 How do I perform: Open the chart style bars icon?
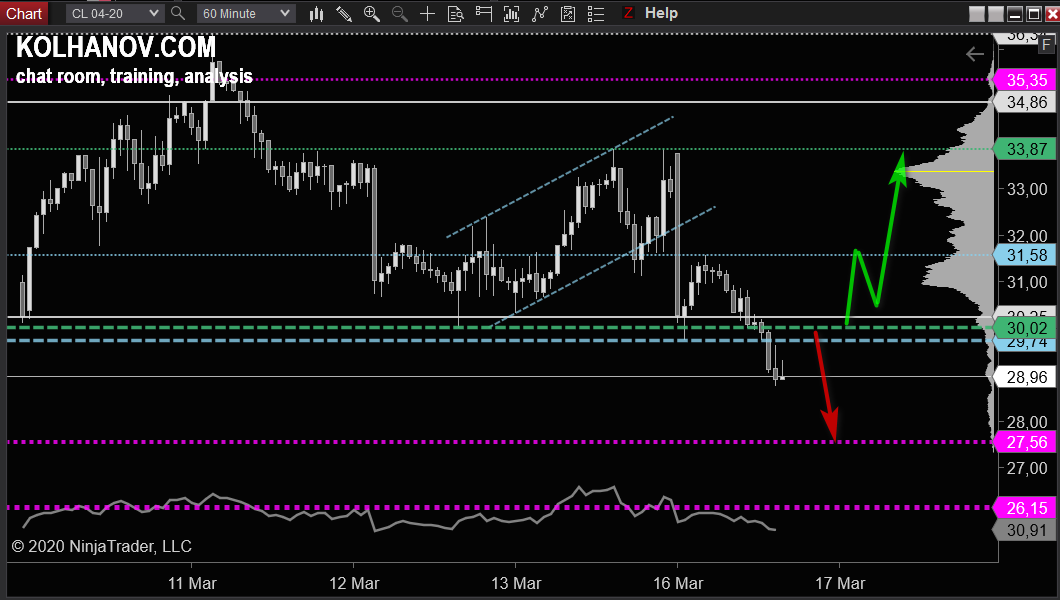[316, 13]
